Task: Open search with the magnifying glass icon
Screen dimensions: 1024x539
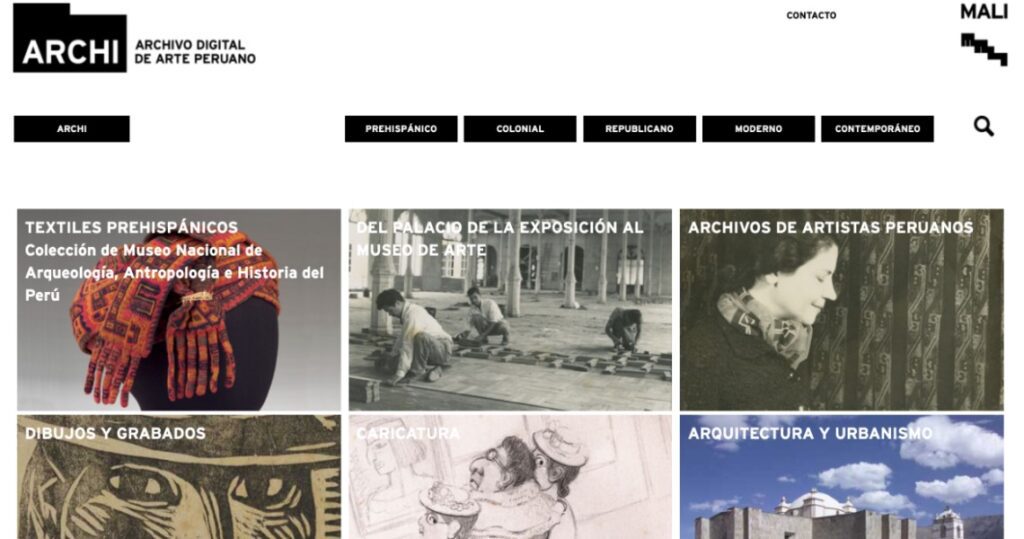Action: 984,126
